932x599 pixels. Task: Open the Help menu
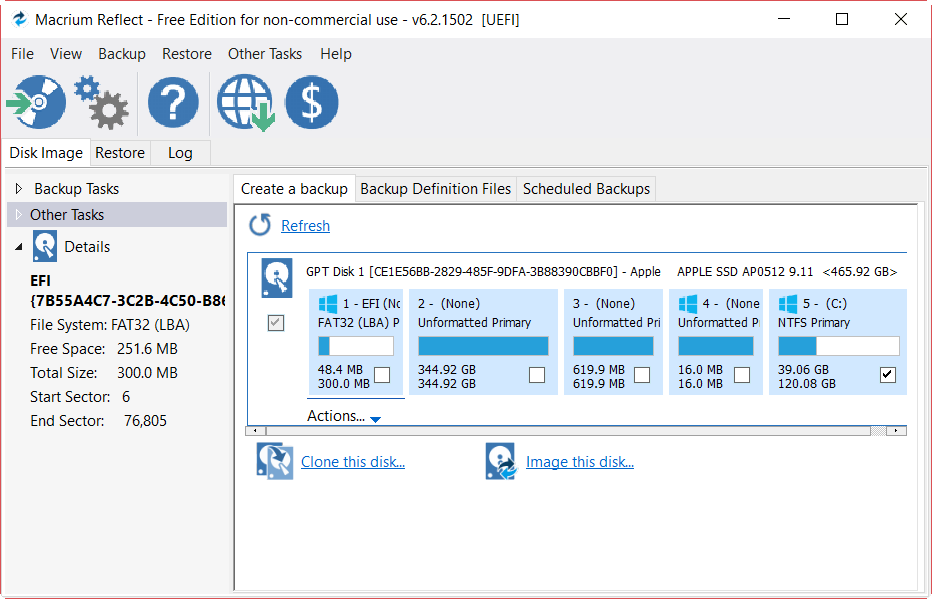[x=336, y=53]
